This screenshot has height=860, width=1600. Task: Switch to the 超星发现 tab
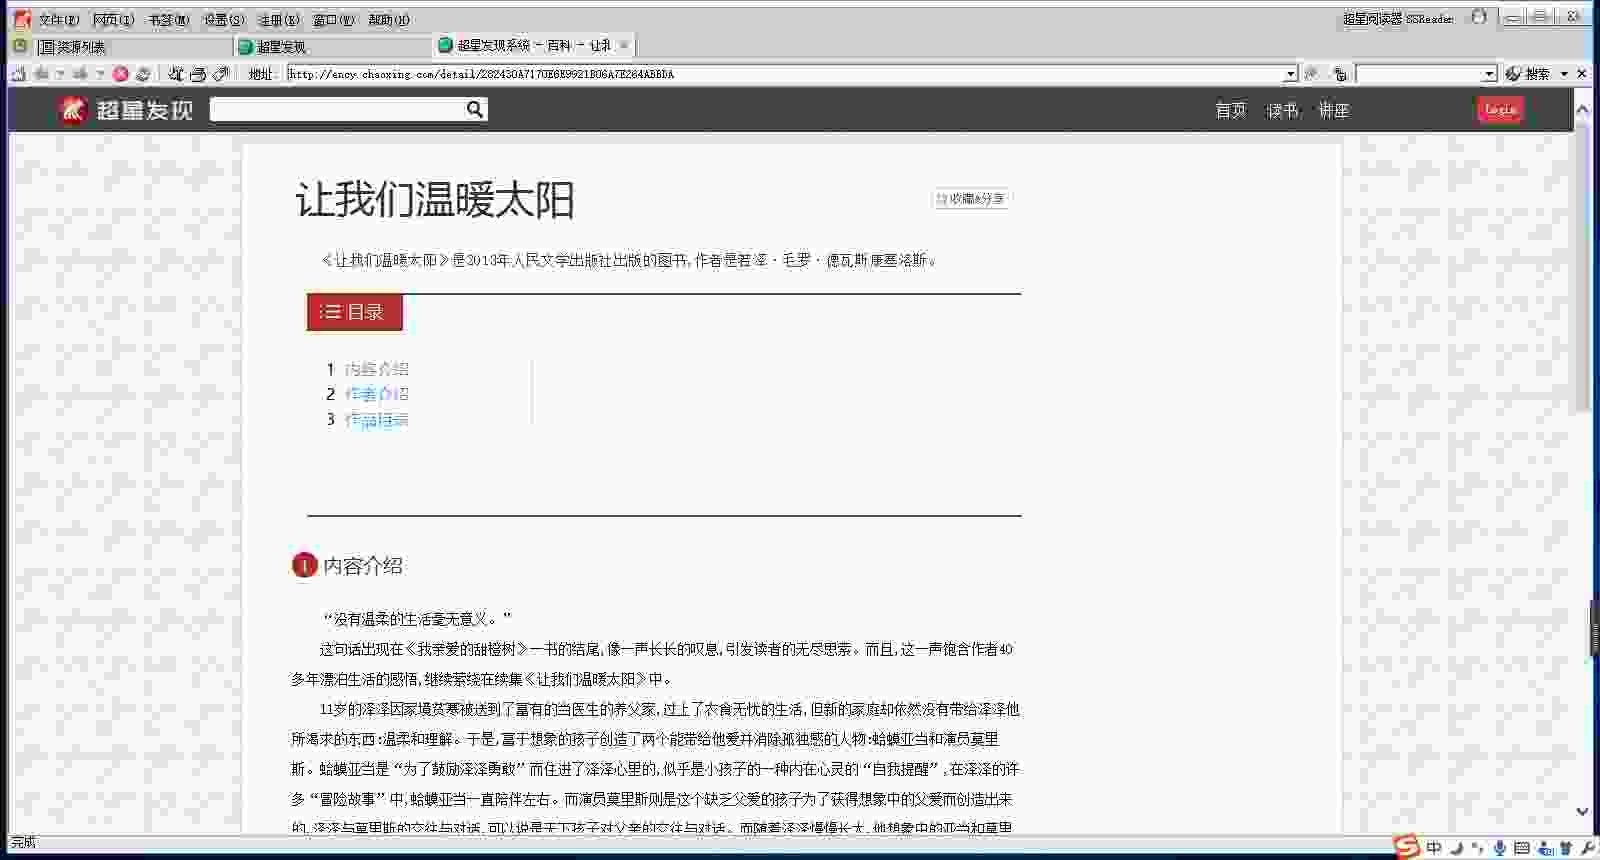[333, 46]
